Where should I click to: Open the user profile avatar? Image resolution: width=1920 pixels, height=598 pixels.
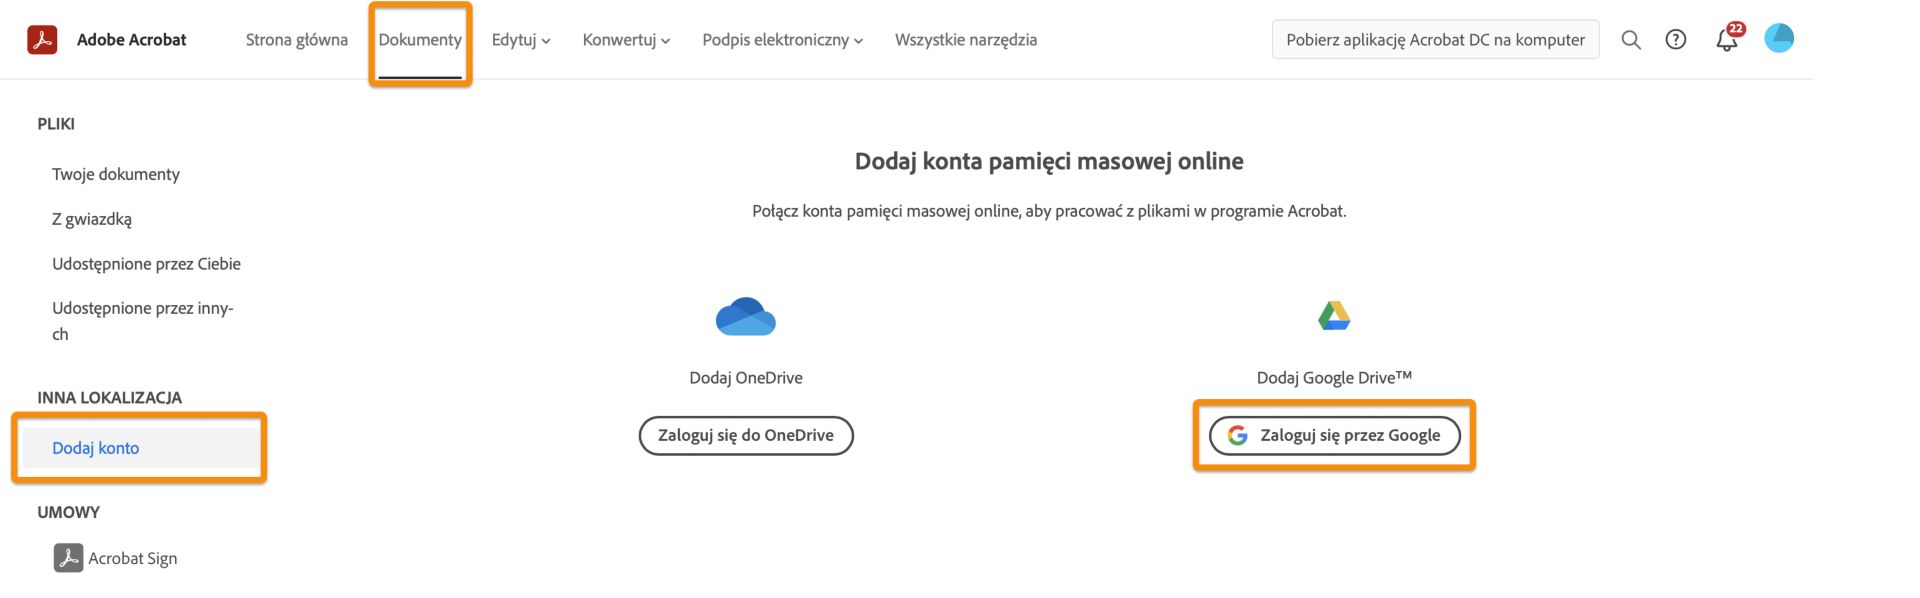pos(1779,38)
